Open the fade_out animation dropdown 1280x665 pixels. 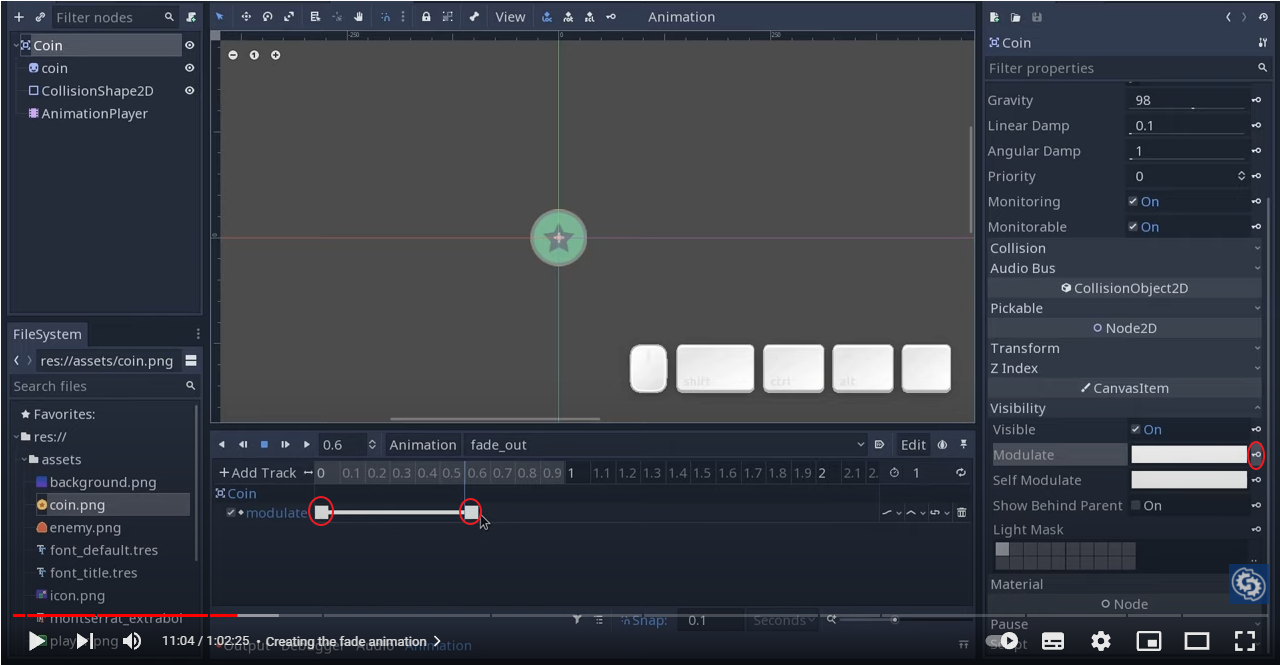tap(666, 445)
